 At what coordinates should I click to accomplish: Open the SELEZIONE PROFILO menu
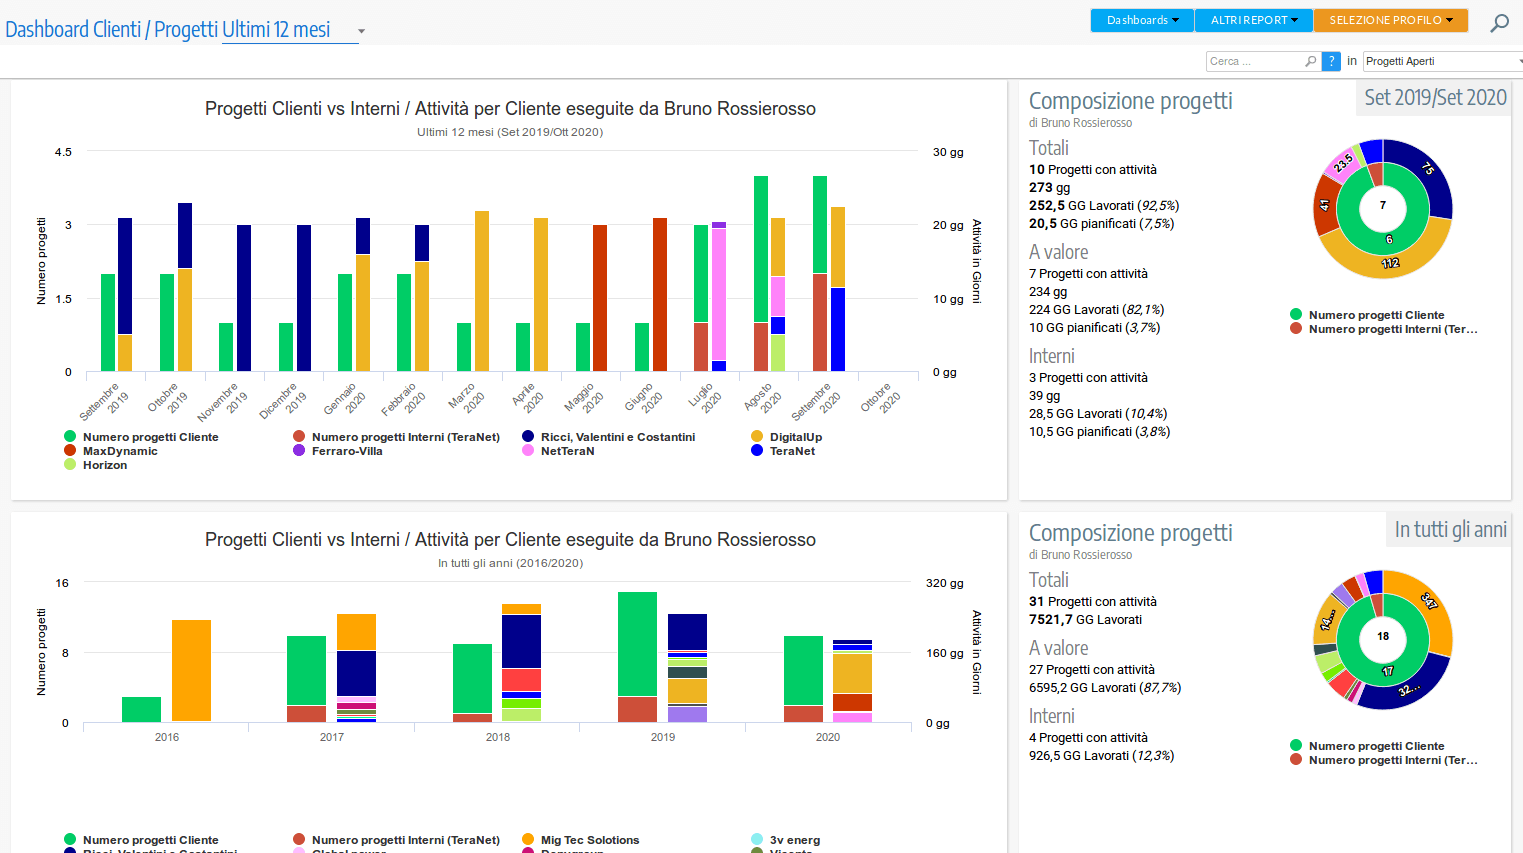[x=1390, y=20]
